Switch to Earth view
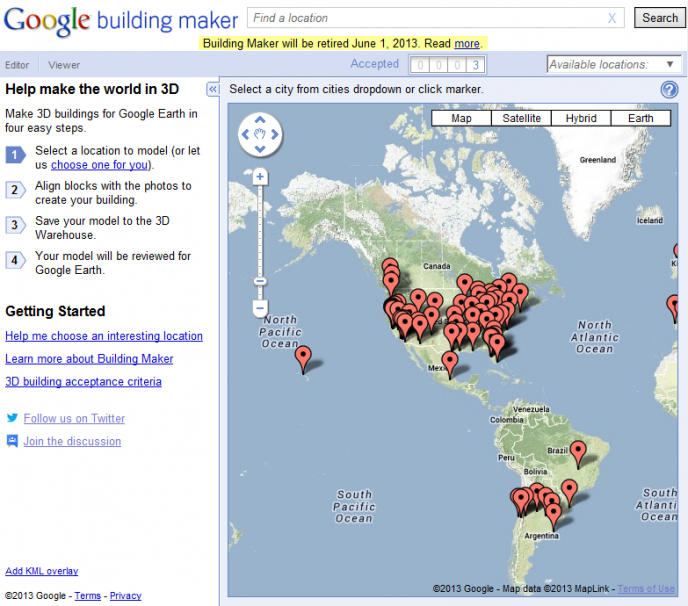 click(x=641, y=118)
